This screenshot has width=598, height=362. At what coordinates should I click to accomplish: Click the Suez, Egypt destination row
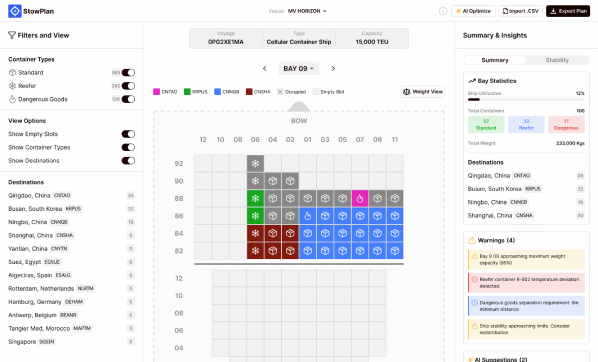71,262
